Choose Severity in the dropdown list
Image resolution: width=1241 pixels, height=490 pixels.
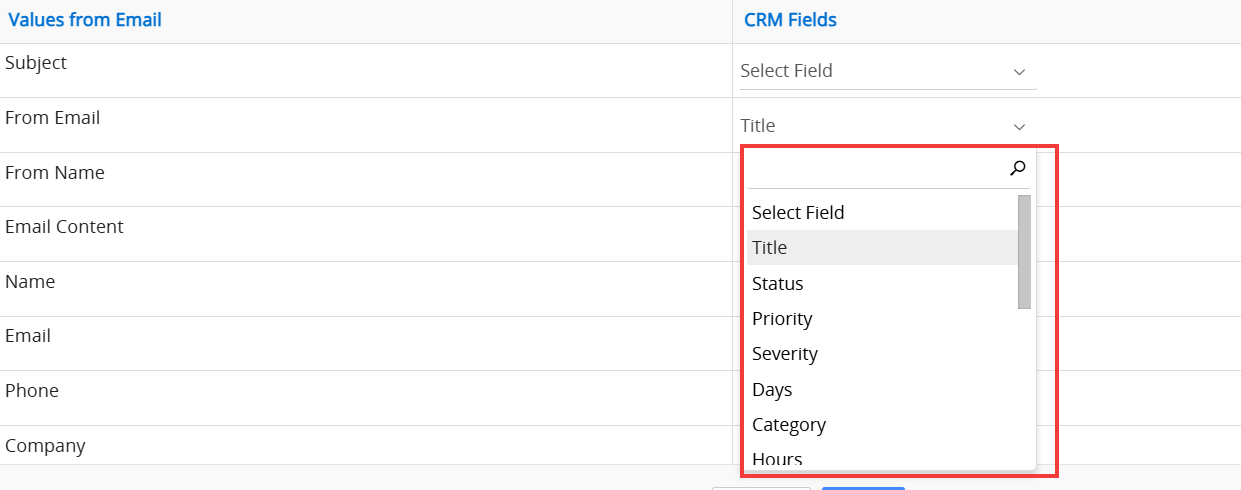pos(785,354)
